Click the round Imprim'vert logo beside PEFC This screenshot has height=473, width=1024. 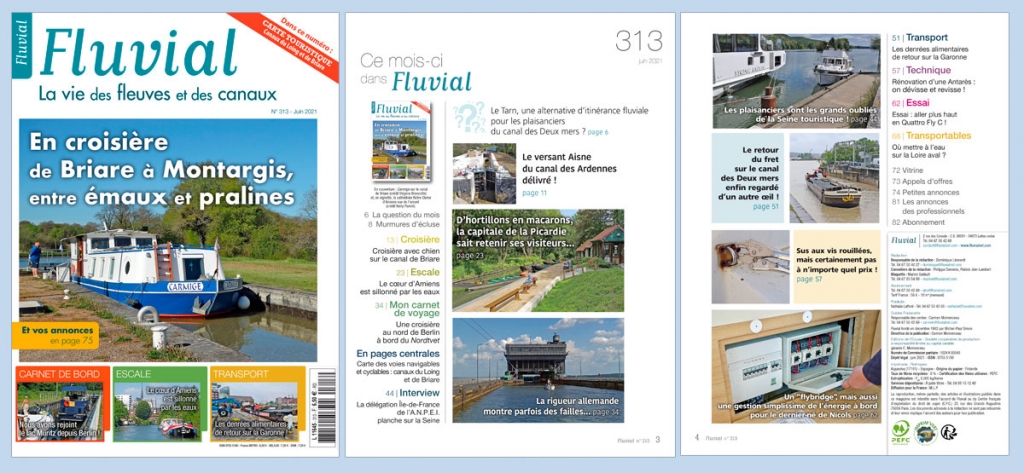pos(925,432)
